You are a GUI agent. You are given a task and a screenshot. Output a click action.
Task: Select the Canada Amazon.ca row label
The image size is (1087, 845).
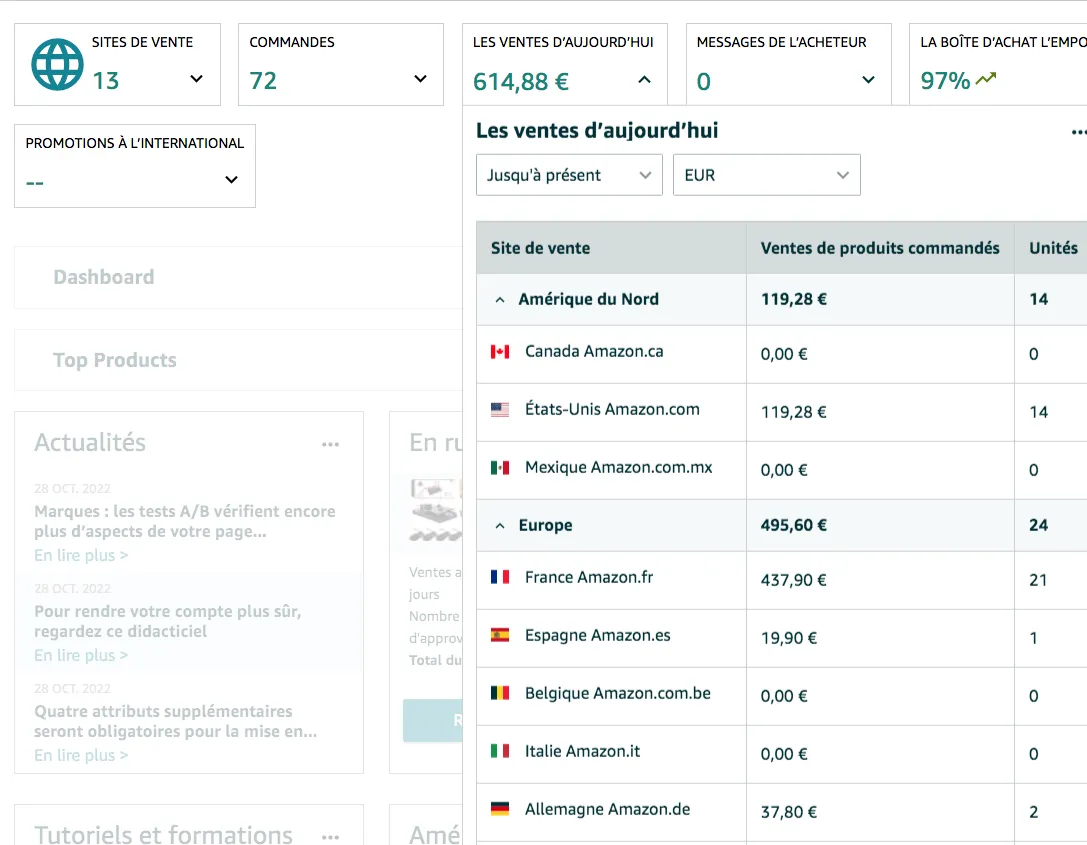pyautogui.click(x=594, y=351)
